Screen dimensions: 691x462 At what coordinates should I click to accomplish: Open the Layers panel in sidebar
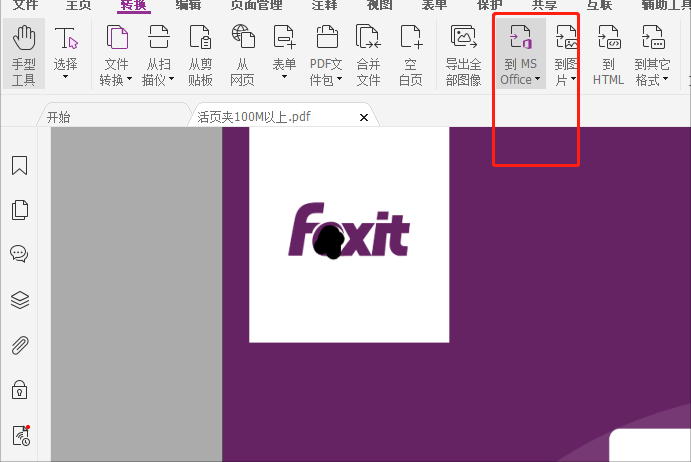click(x=19, y=299)
